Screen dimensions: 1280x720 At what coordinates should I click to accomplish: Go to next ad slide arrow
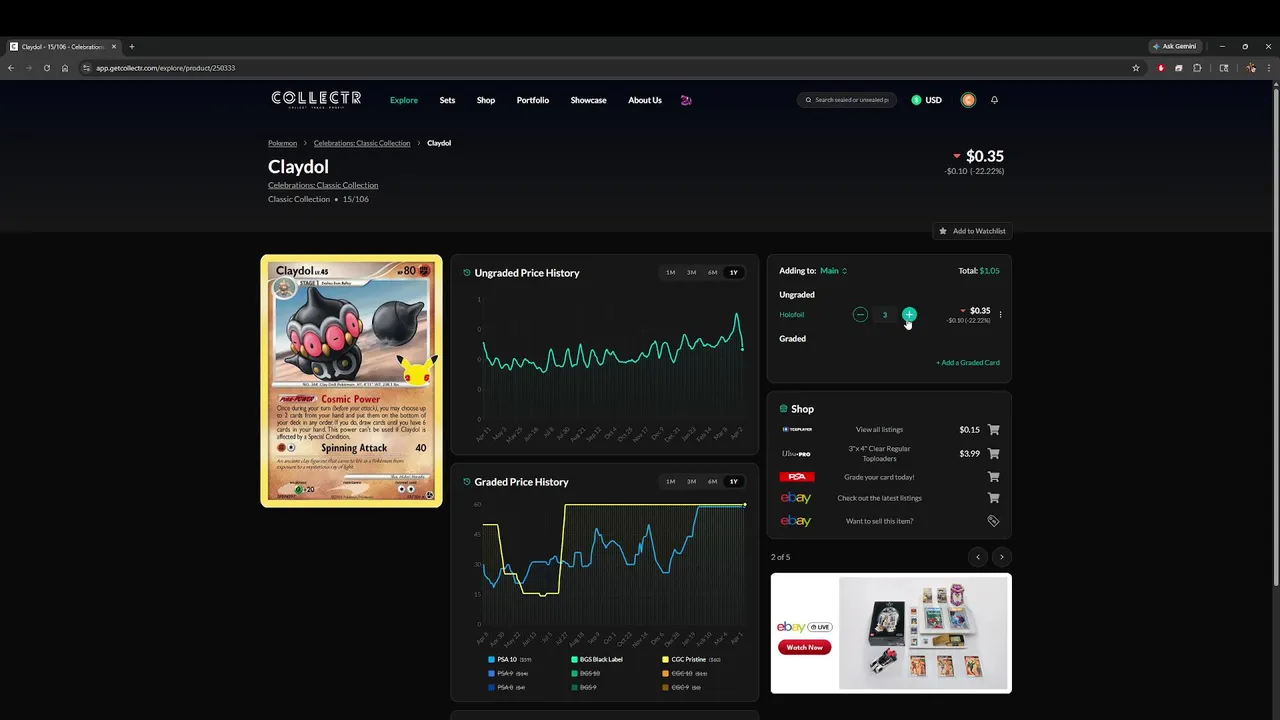1001,557
